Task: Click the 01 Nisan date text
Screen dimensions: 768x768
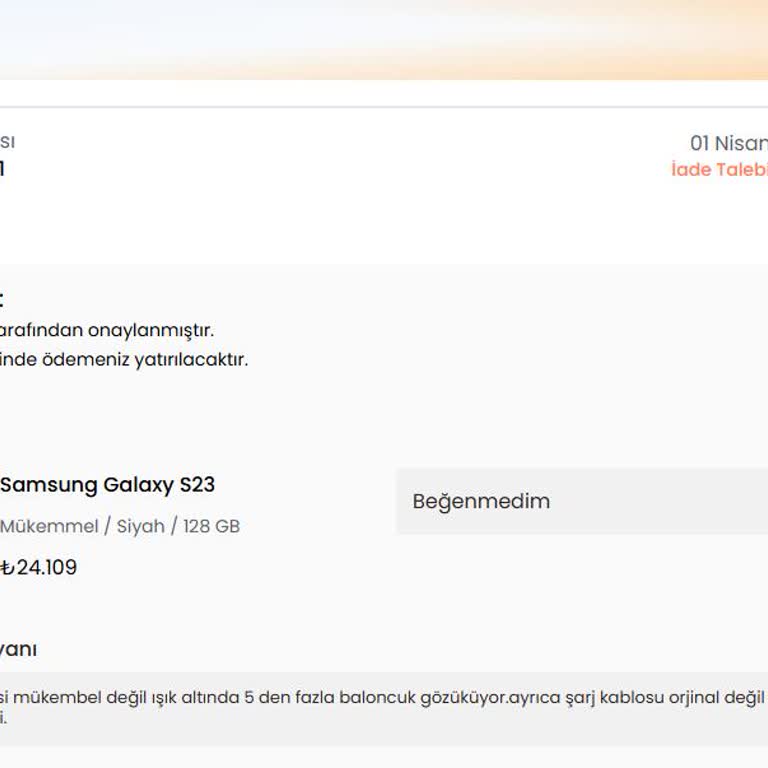Action: pos(729,144)
